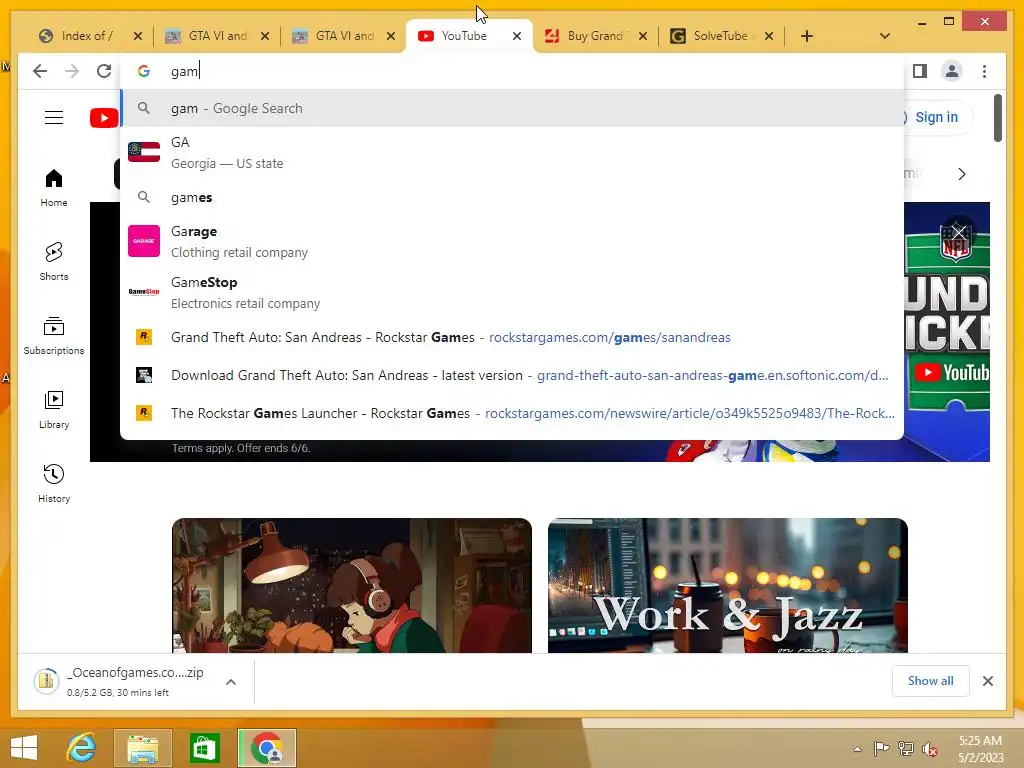This screenshot has height=768, width=1024.
Task: Click the YouTube logo
Action: [x=104, y=118]
